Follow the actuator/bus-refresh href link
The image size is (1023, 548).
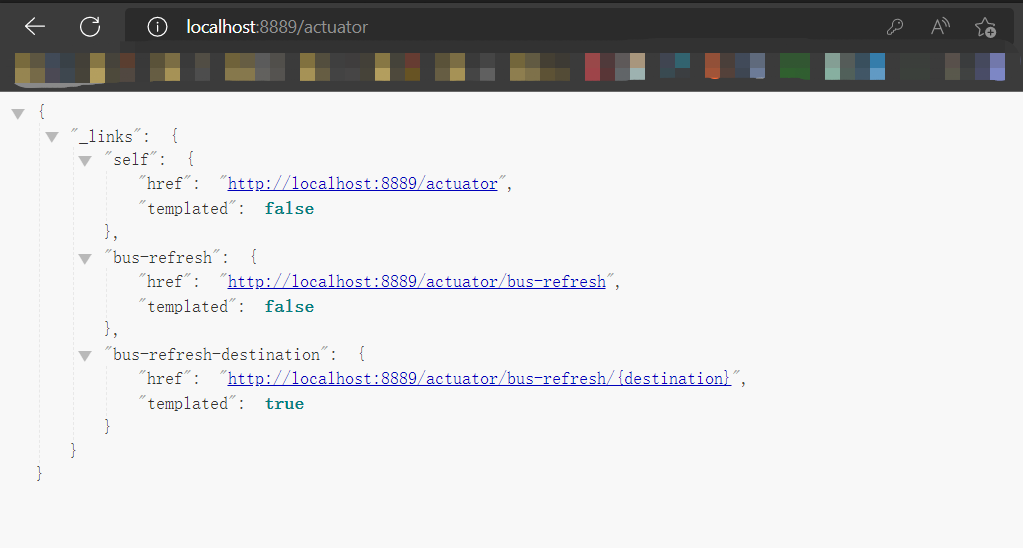click(416, 282)
